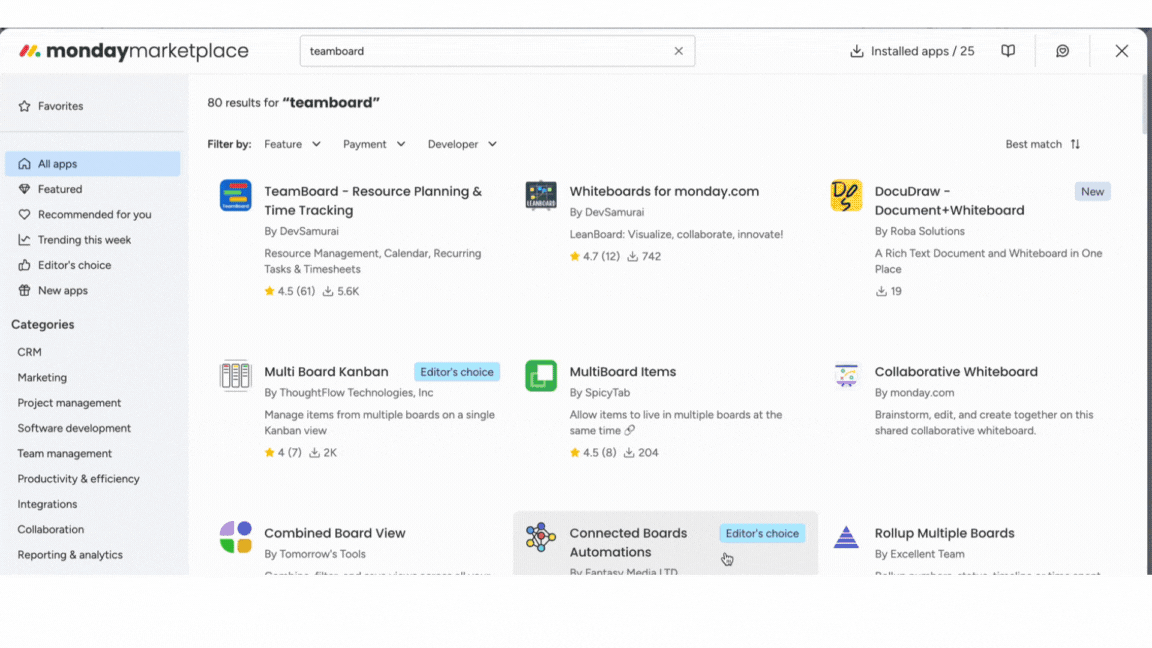The height and width of the screenshot is (648, 1152).
Task: Open Favorites in the sidebar
Action: [x=51, y=106]
